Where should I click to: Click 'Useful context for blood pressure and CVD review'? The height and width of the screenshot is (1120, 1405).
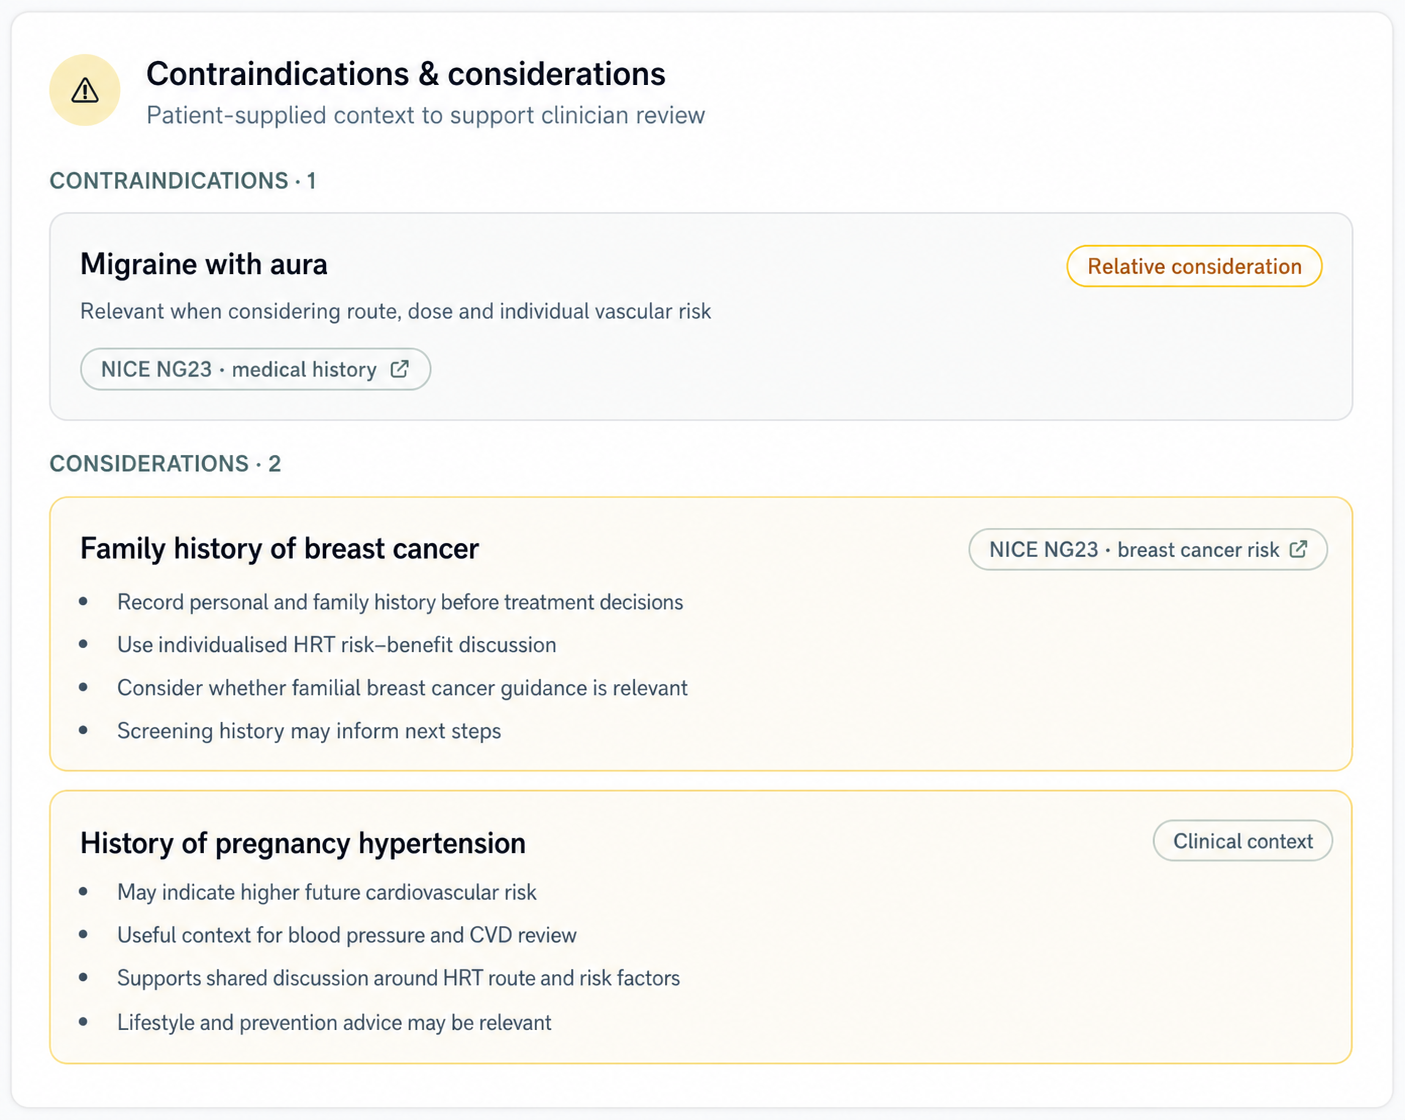point(346,935)
